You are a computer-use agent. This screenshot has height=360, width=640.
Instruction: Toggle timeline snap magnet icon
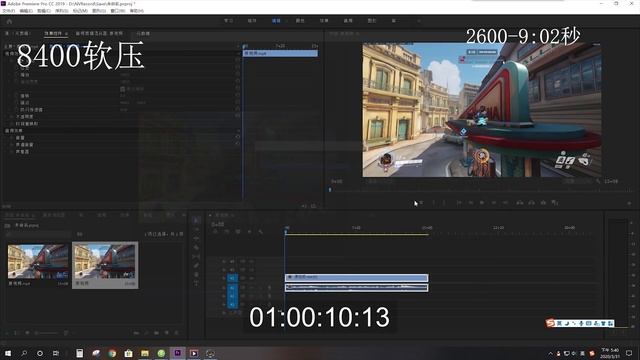[227, 232]
